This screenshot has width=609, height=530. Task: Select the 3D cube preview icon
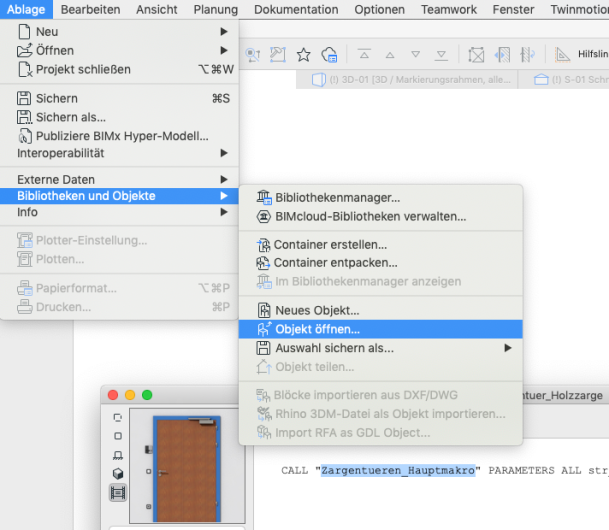(119, 473)
